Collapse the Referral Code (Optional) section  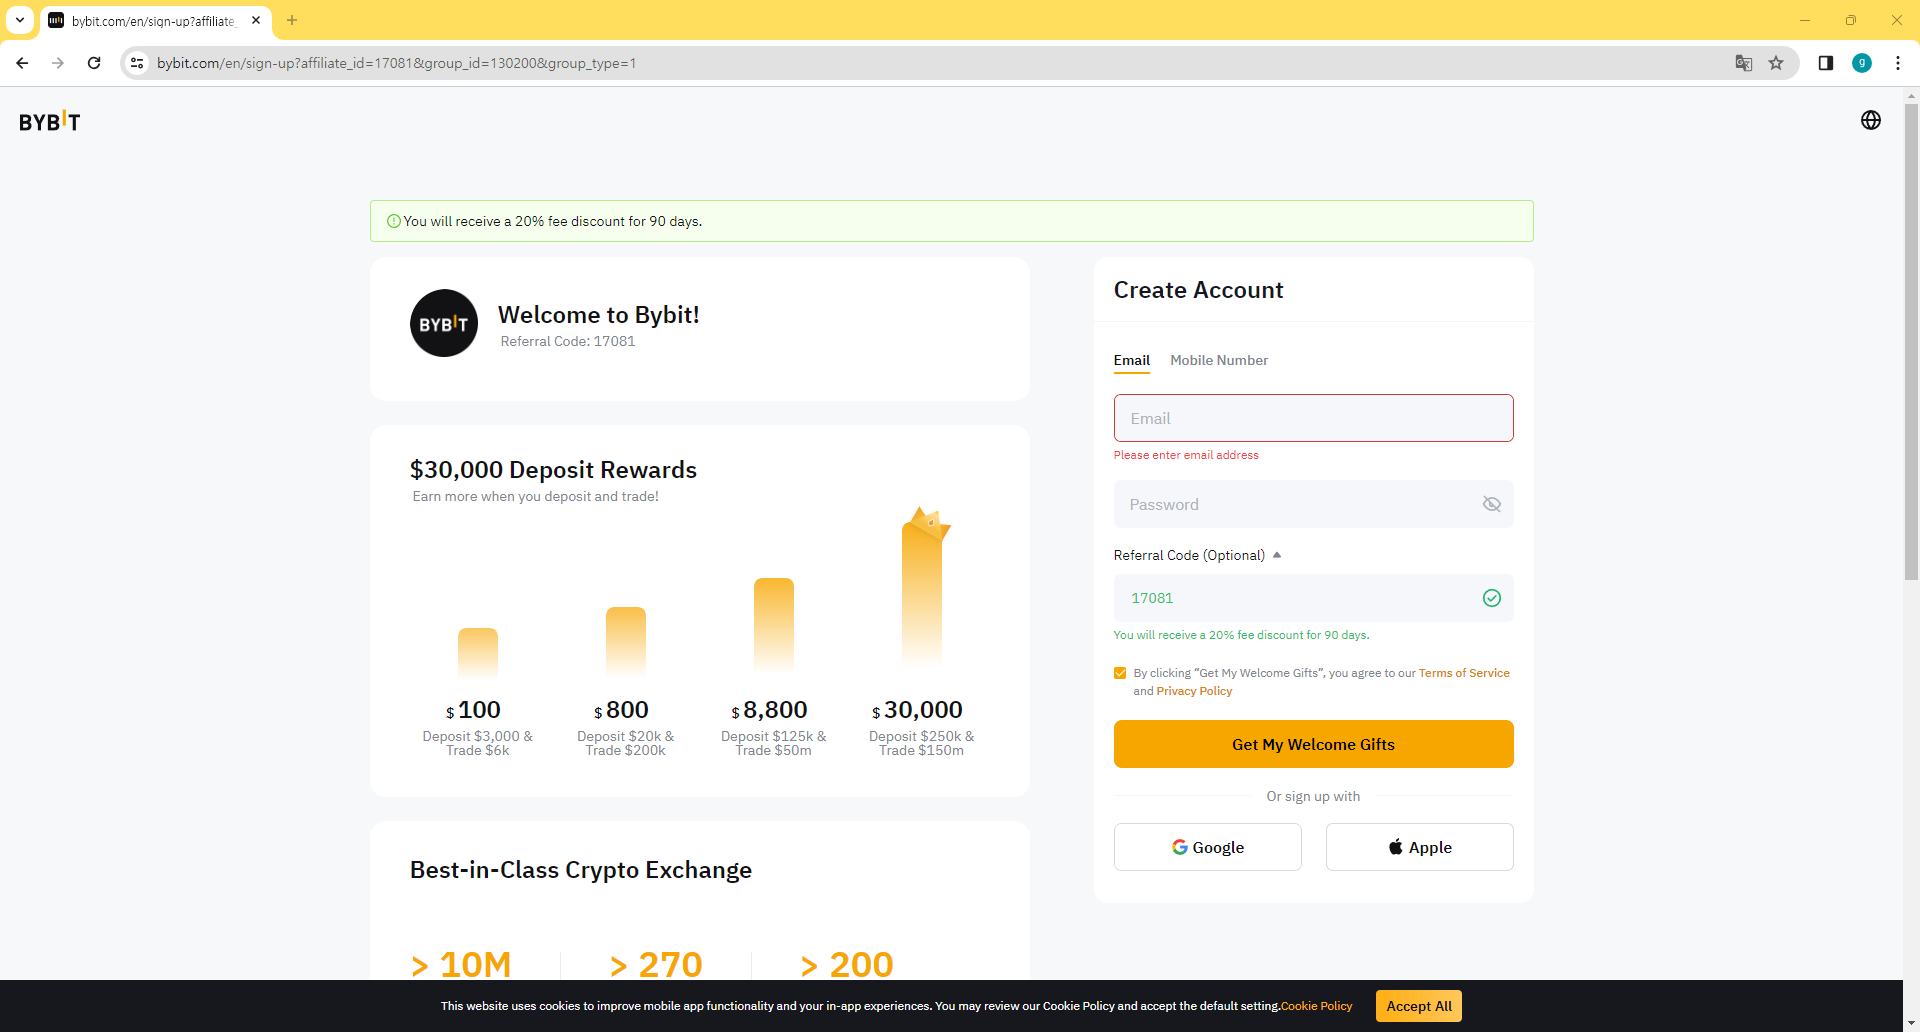(1277, 555)
